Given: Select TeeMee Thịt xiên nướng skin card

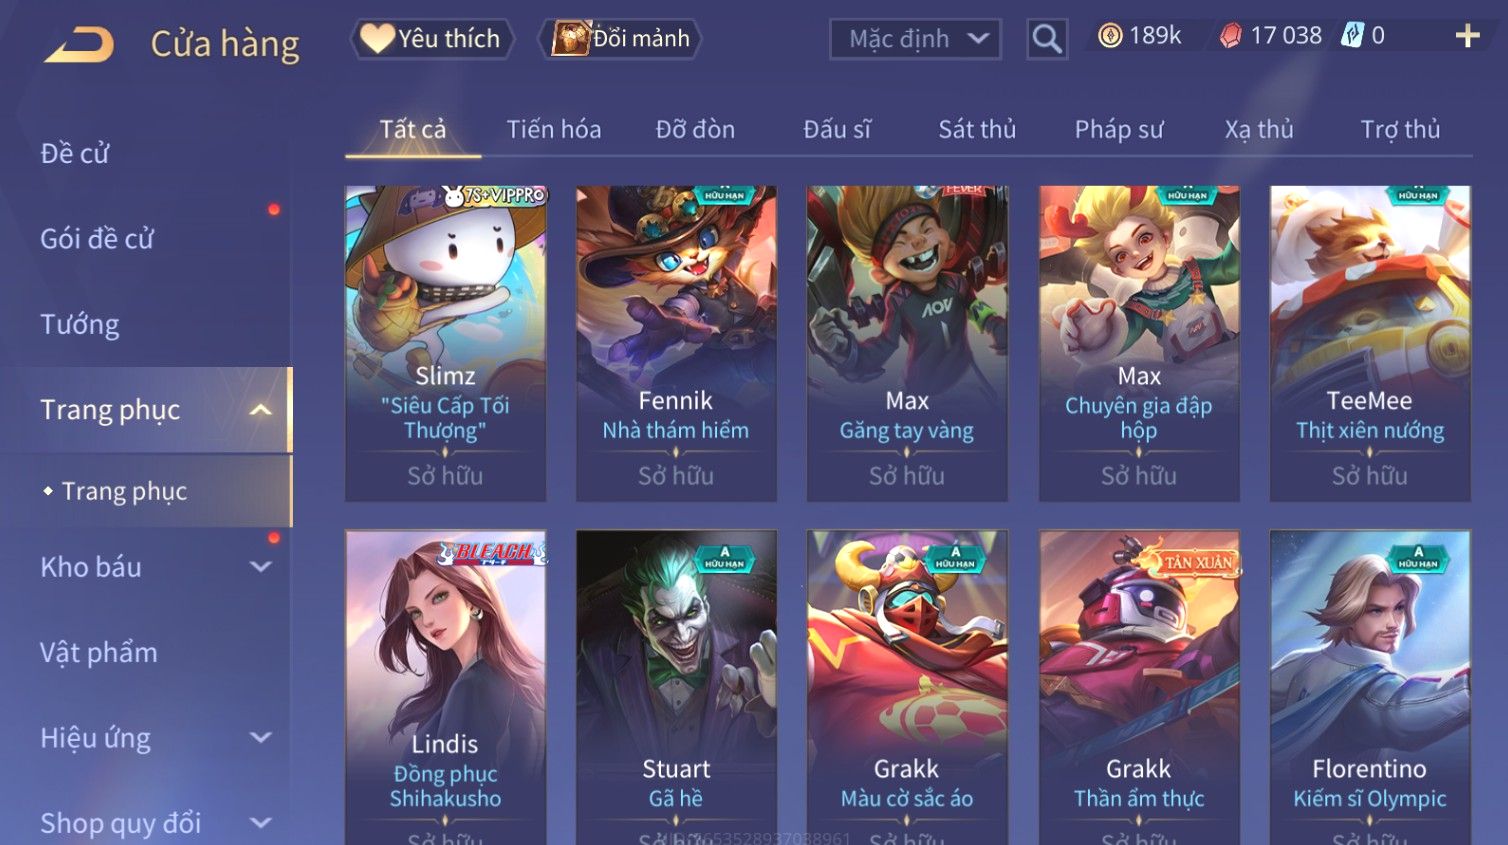Looking at the screenshot, I should click(1370, 343).
